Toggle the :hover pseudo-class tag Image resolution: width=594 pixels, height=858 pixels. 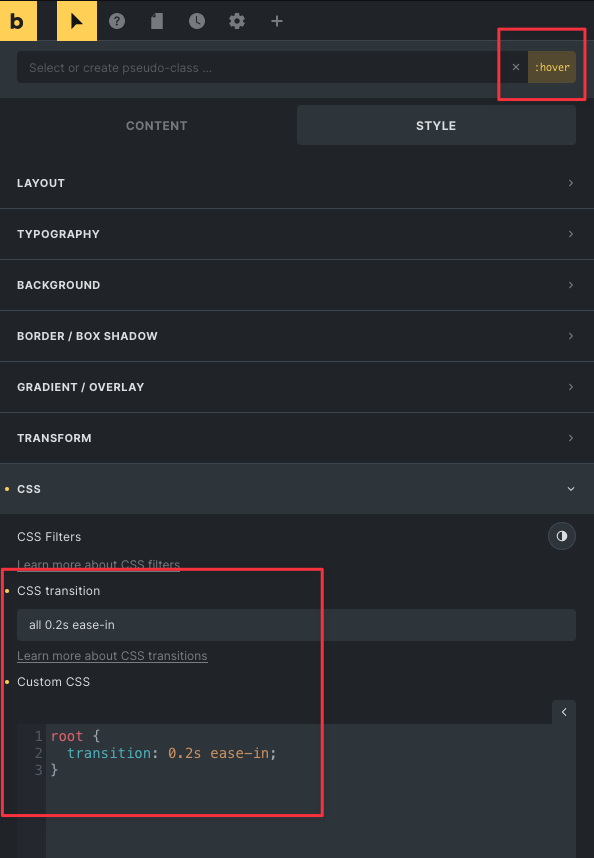coord(552,67)
